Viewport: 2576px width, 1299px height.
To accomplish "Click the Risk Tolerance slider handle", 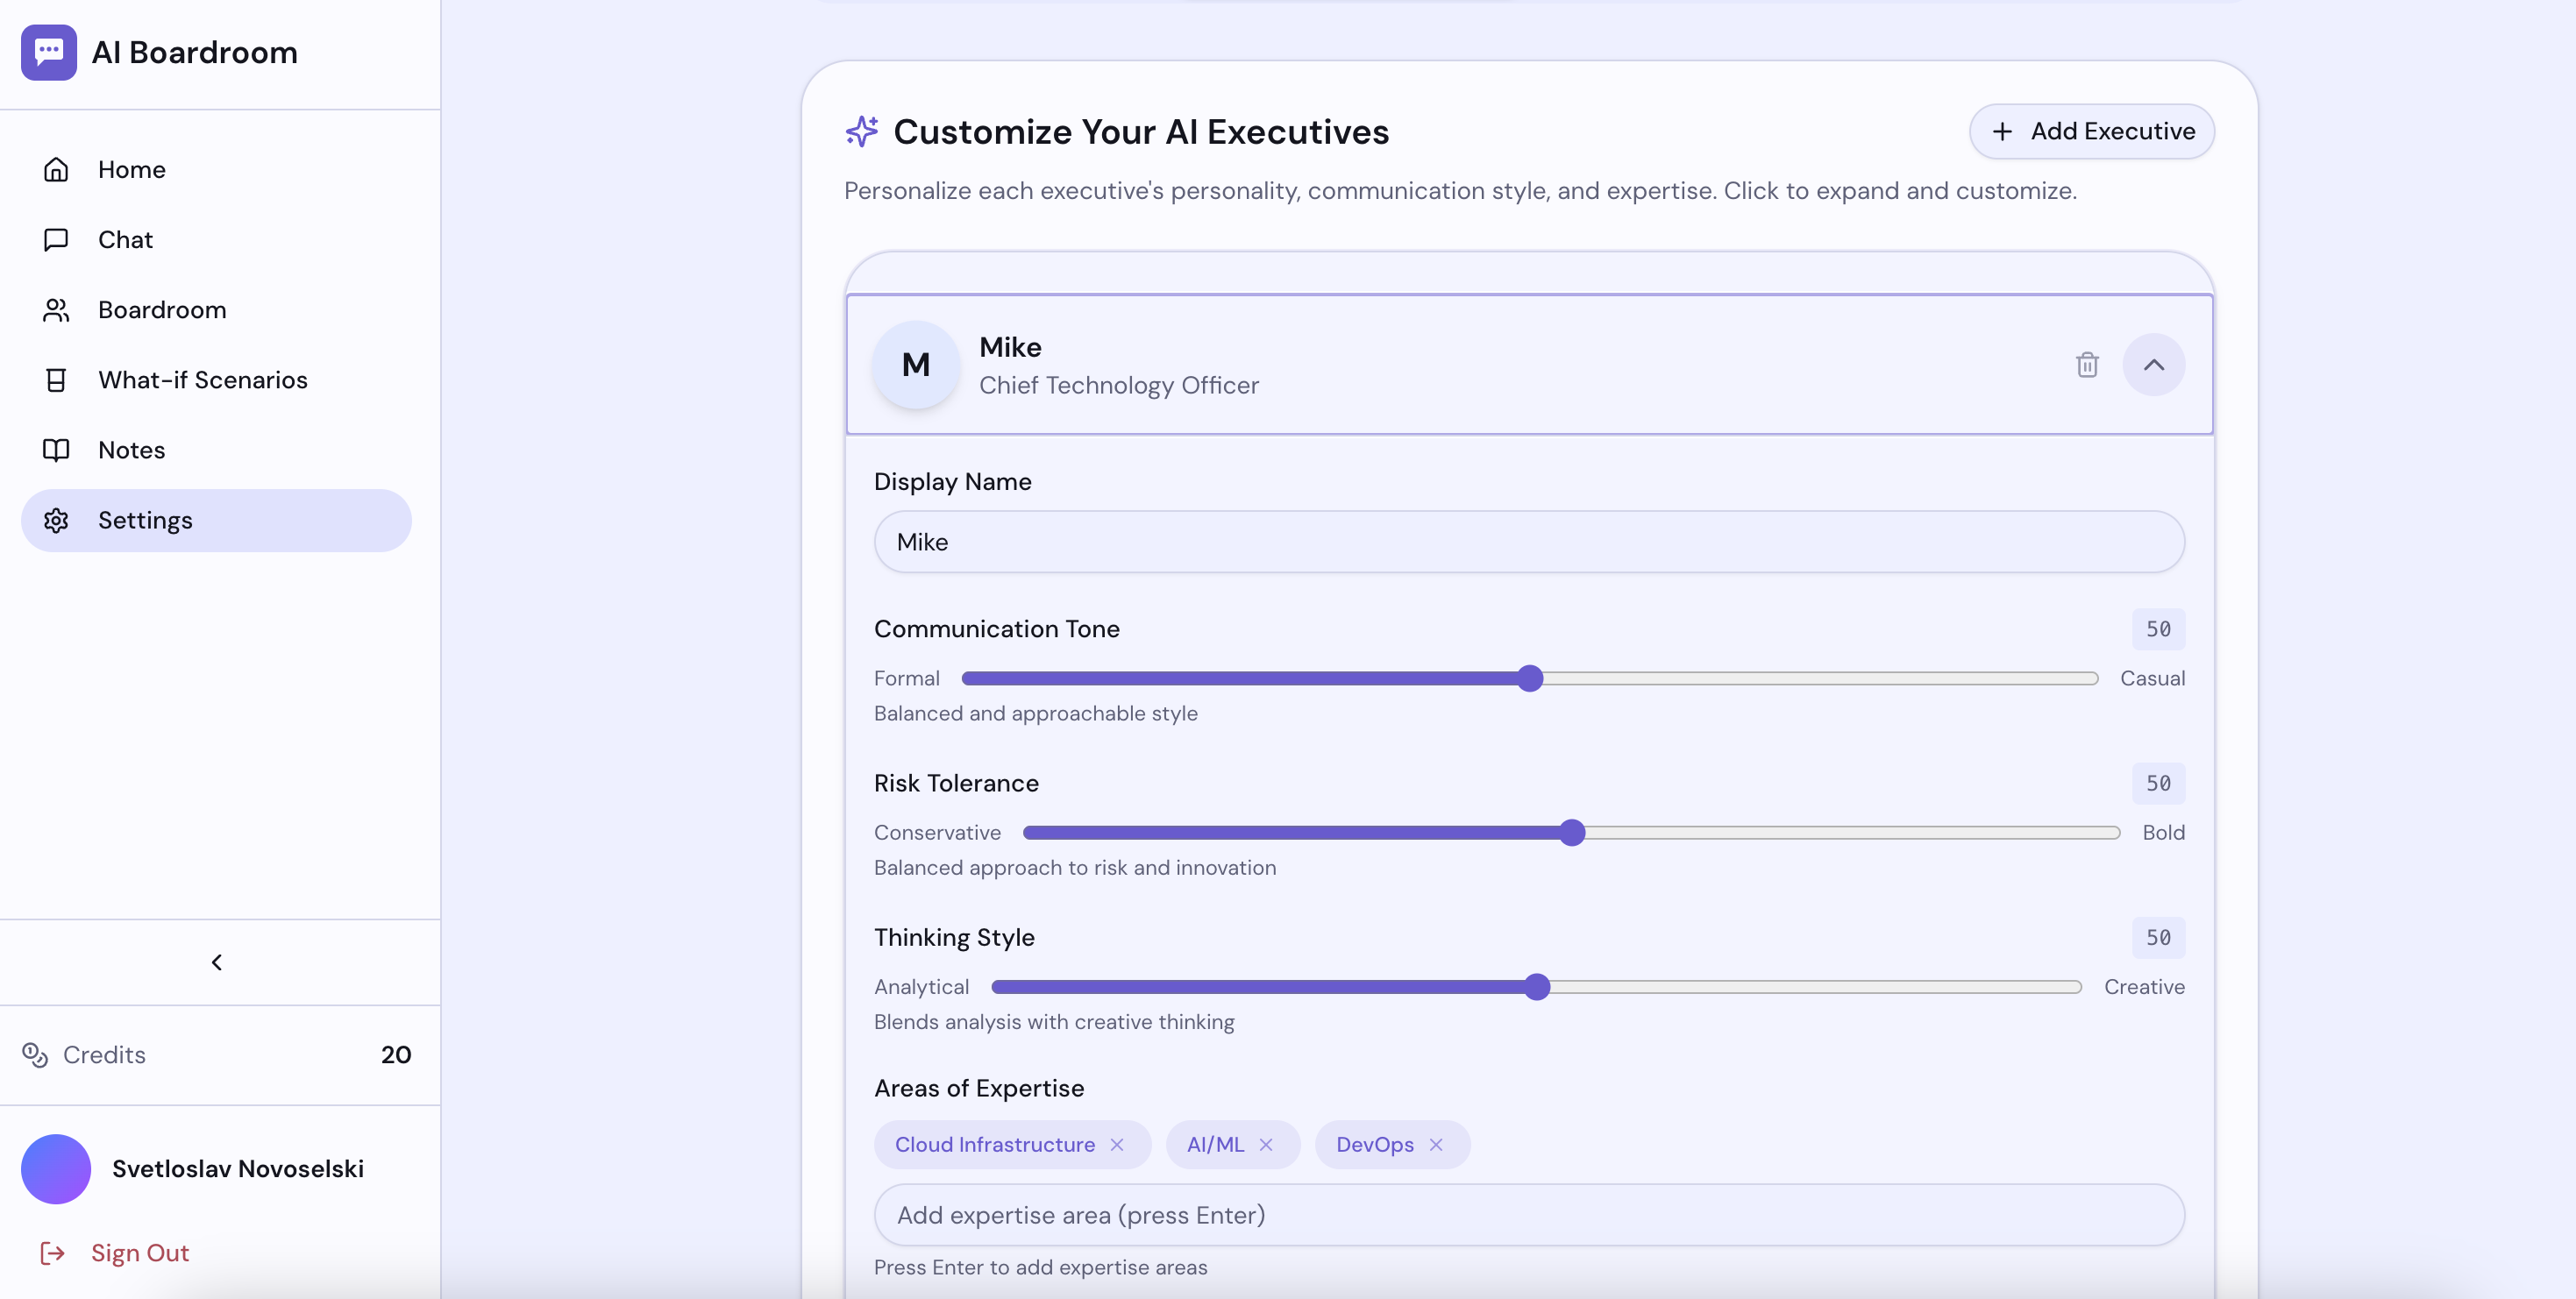I will (x=1572, y=833).
